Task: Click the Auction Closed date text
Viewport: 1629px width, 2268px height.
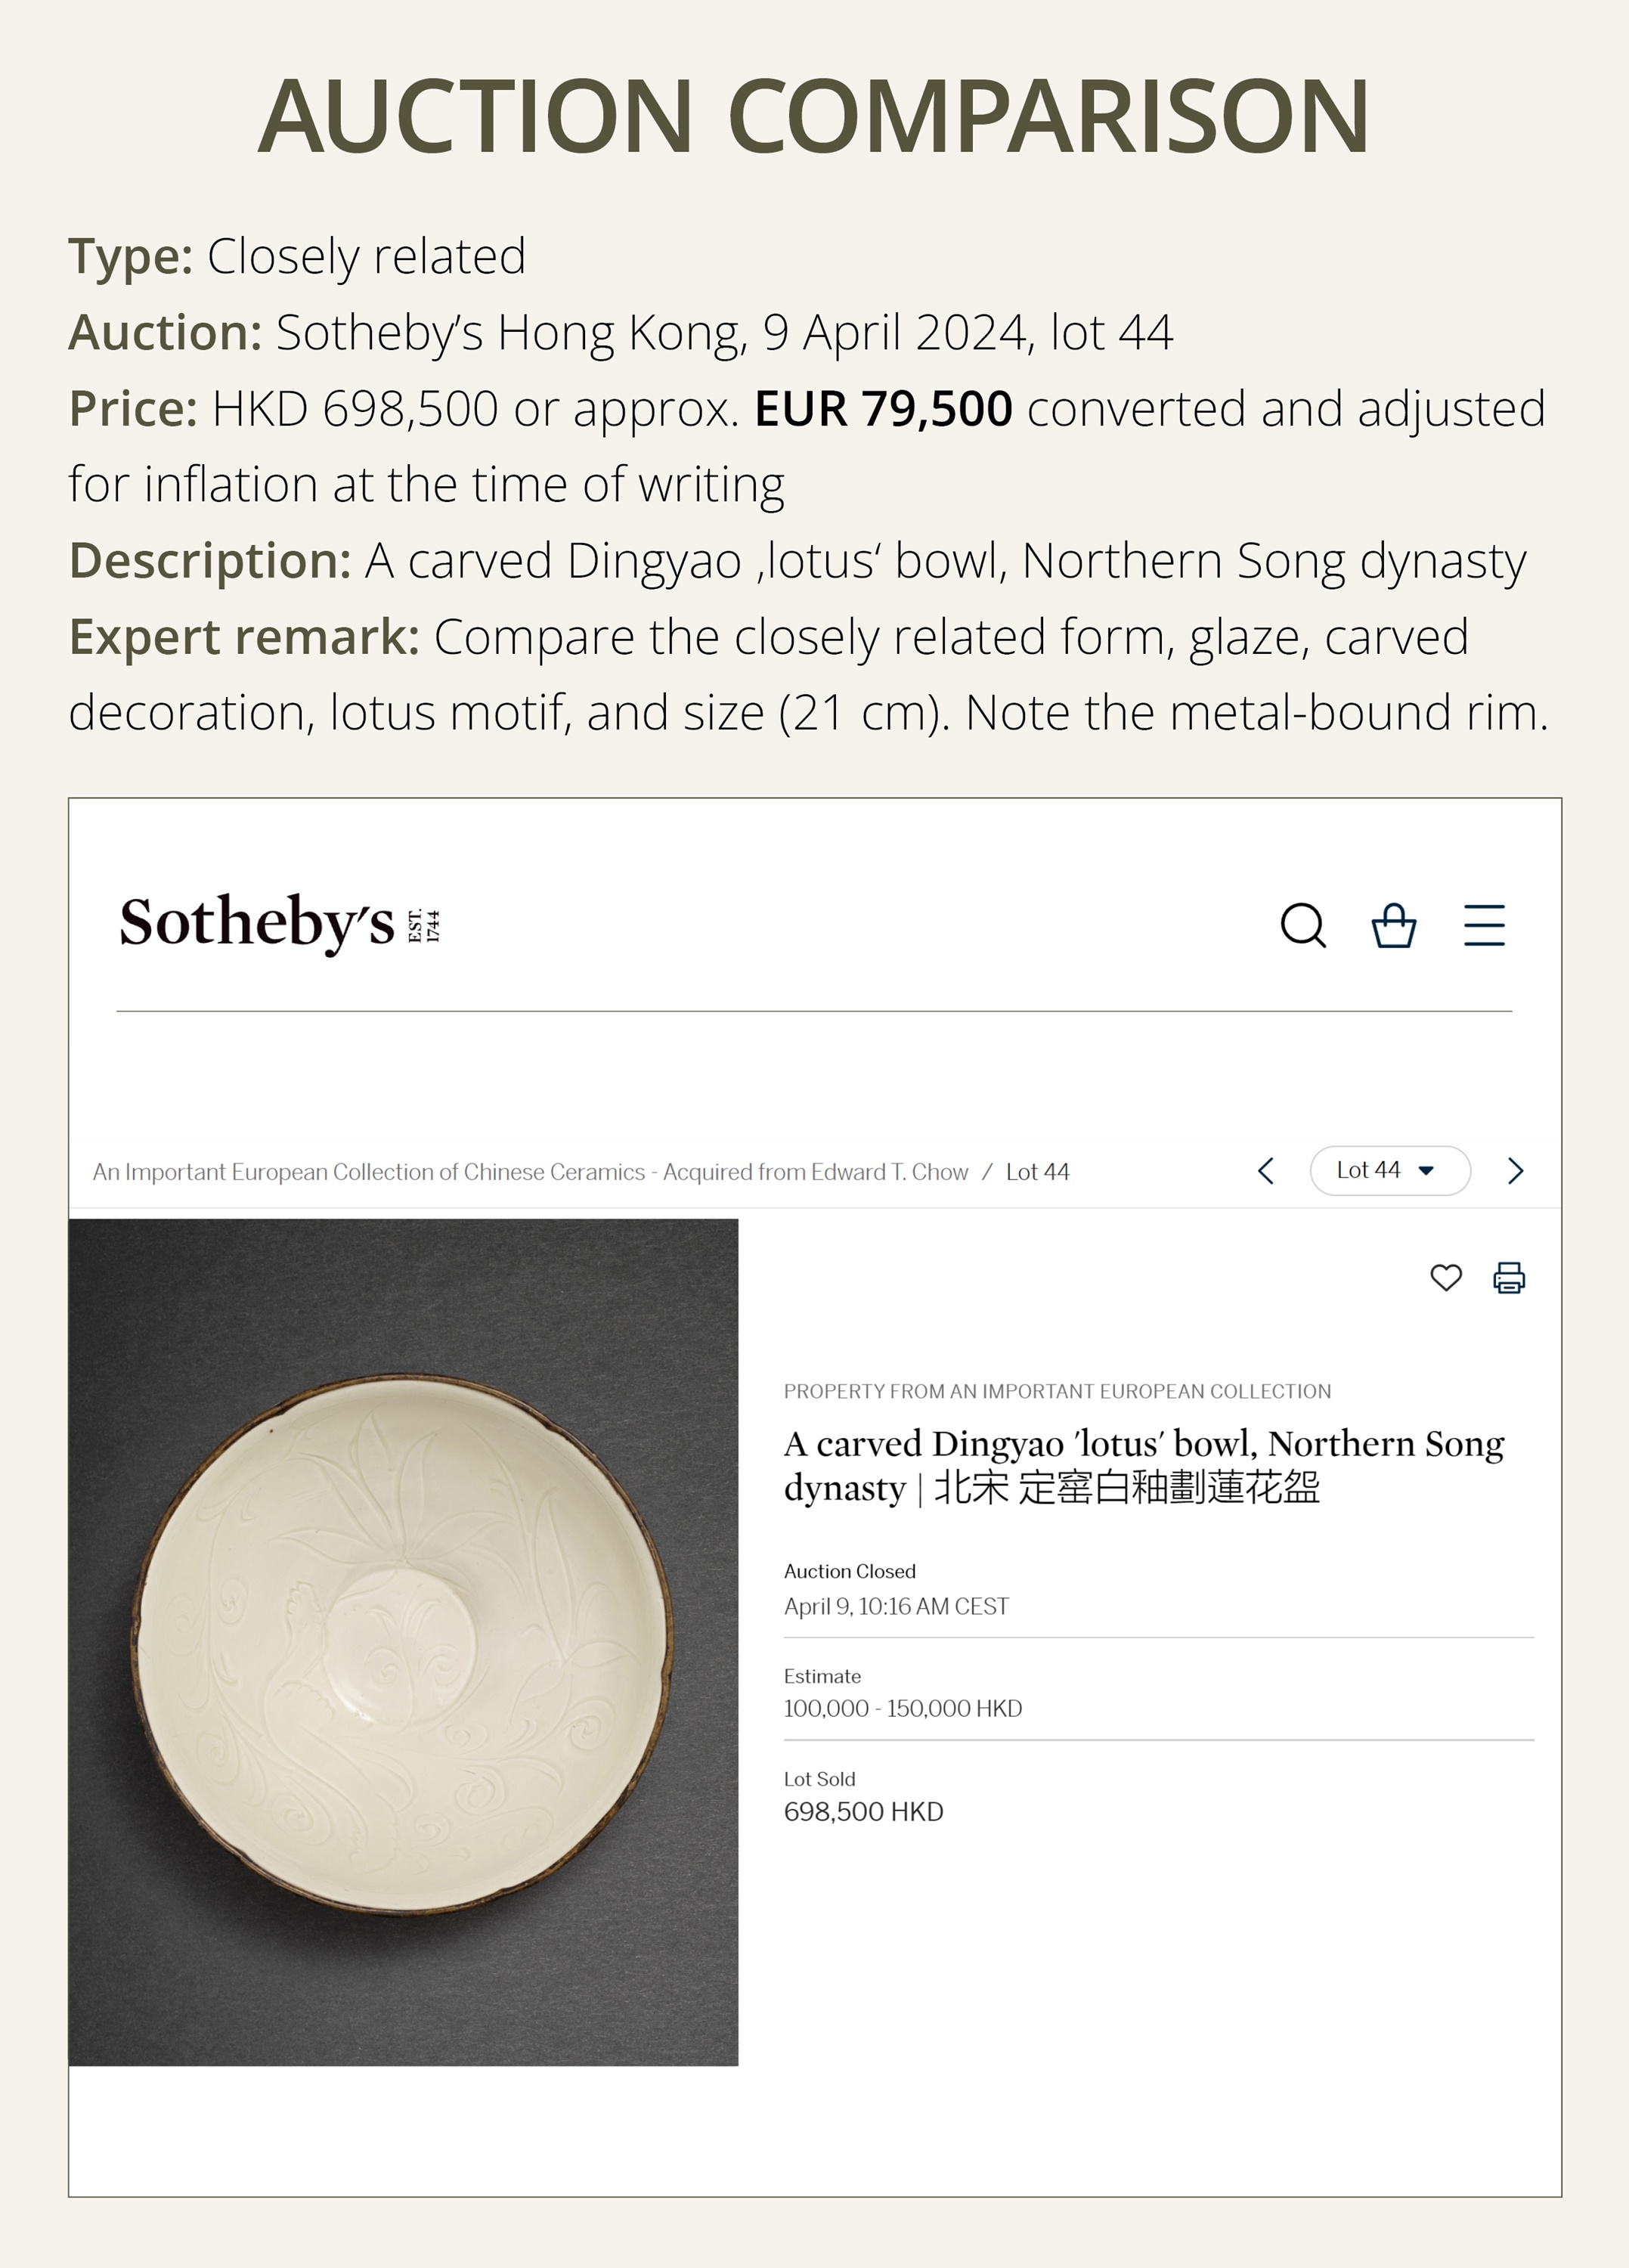Action: (x=896, y=1606)
